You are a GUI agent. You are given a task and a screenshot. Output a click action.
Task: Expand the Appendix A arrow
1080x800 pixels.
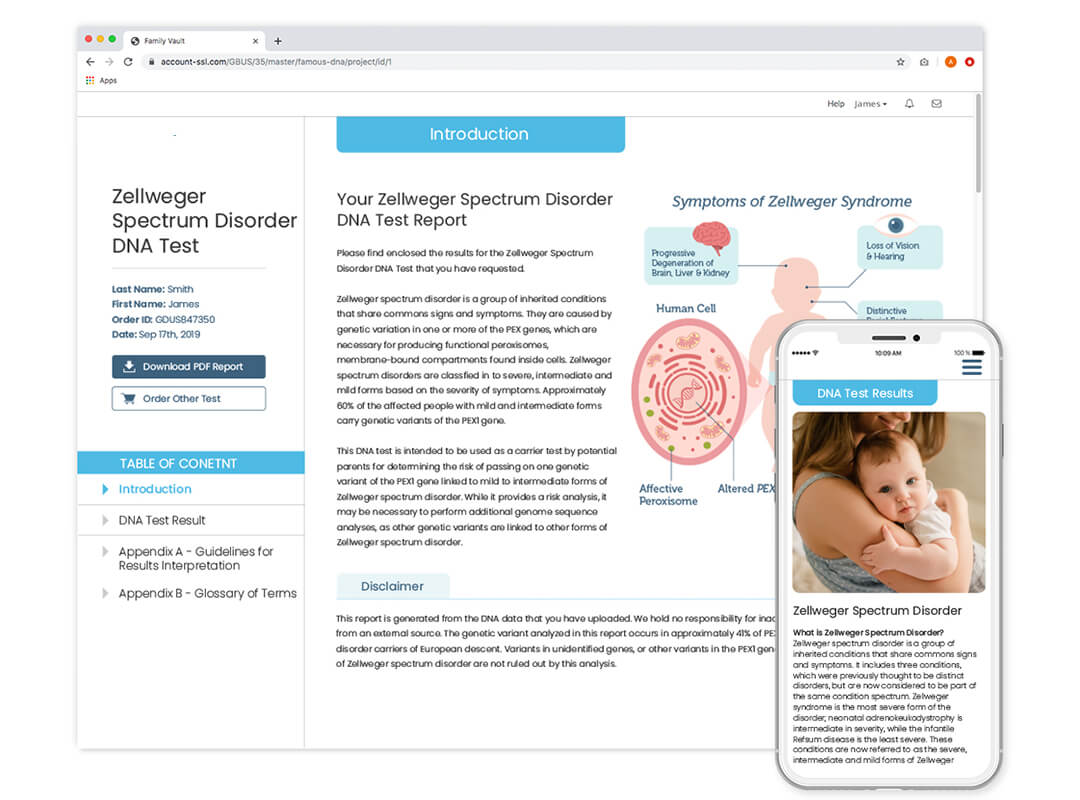pyautogui.click(x=105, y=551)
